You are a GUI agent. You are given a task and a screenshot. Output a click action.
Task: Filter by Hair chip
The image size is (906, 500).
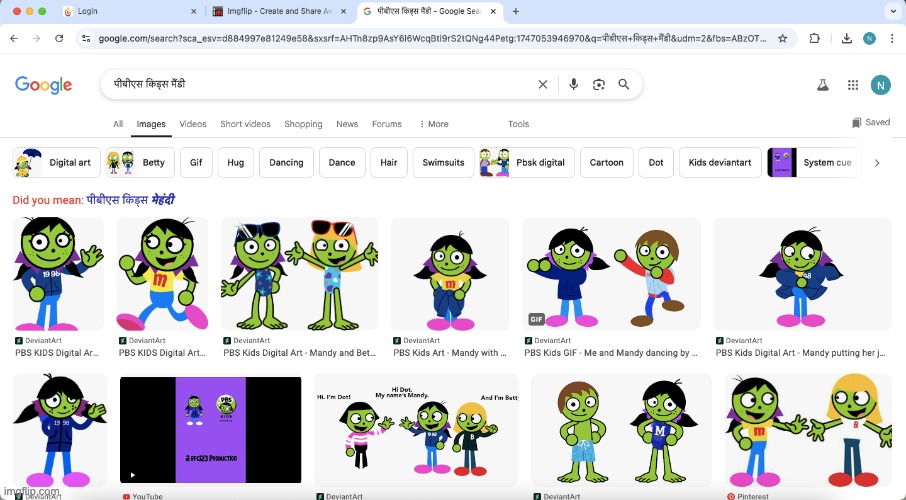click(389, 162)
